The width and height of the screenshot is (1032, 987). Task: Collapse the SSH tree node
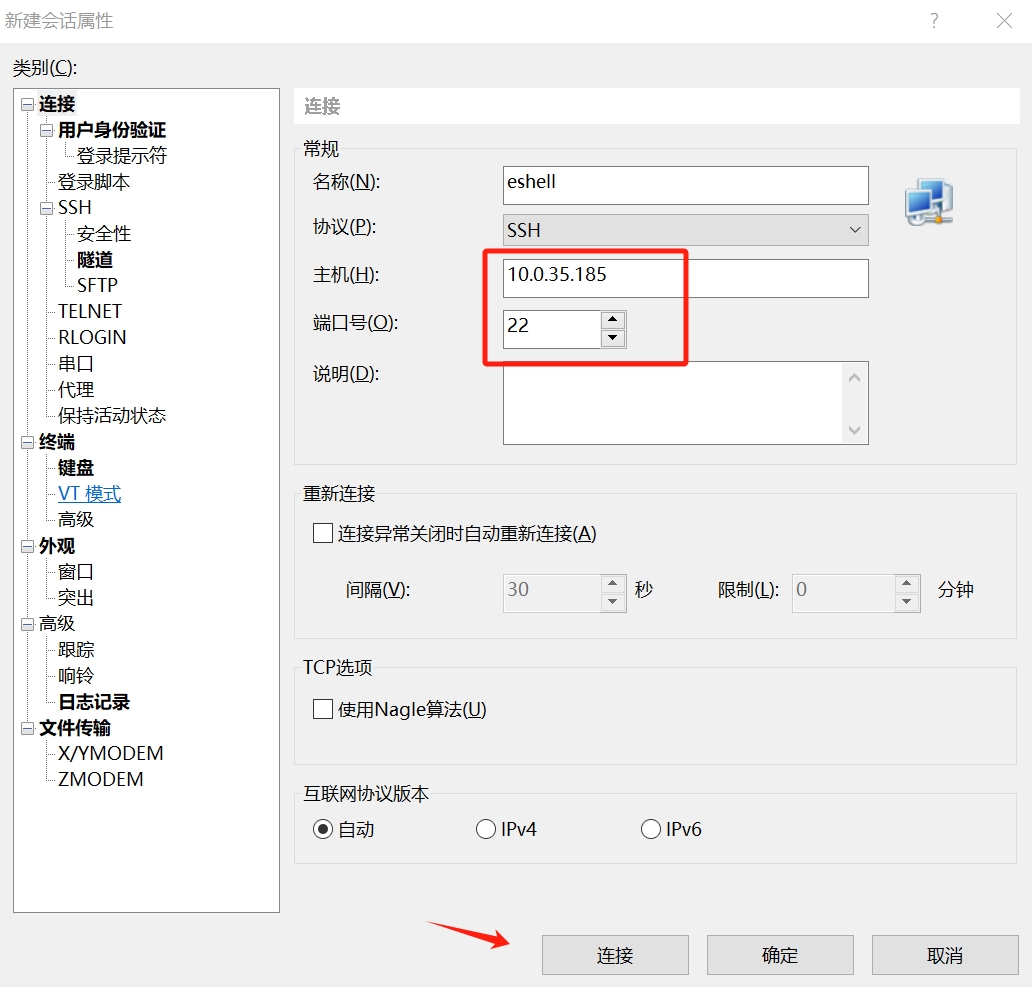pos(46,208)
